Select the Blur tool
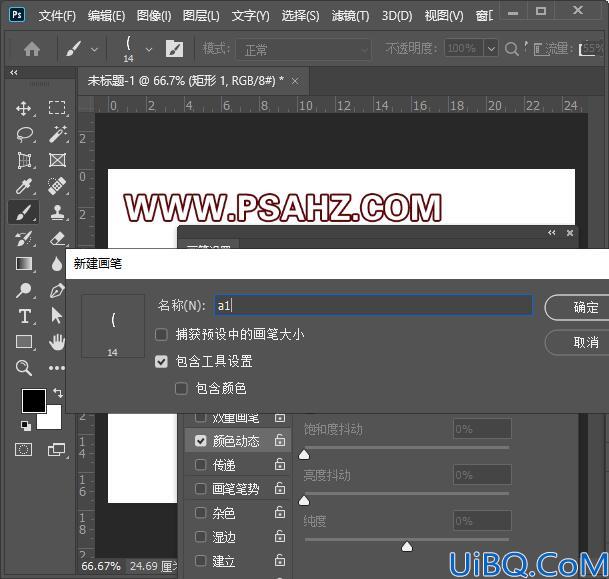 pos(57,264)
